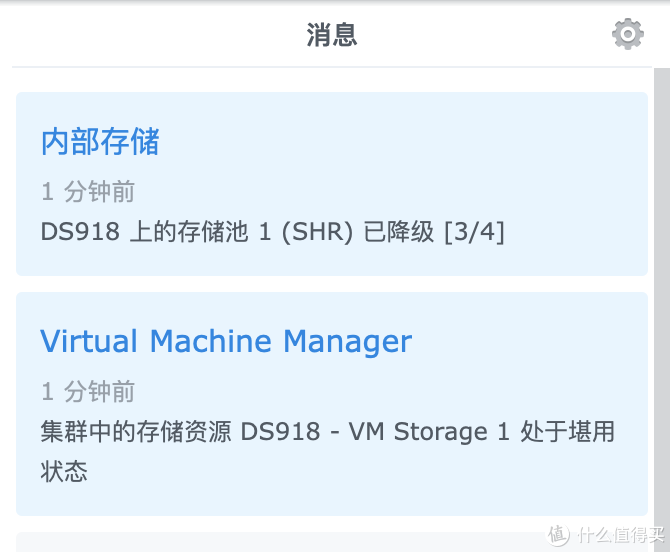The height and width of the screenshot is (552, 670).
Task: Click the vertical scrollbar on the right
Action: click(661, 300)
